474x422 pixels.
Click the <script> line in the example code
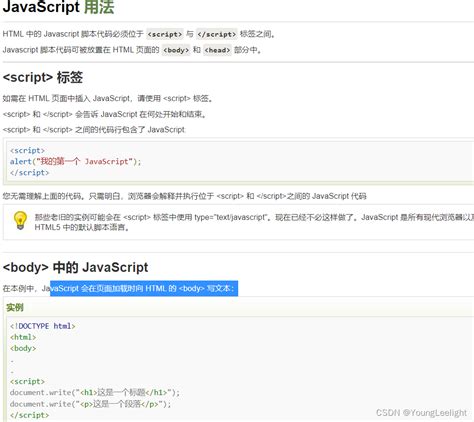pyautogui.click(x=27, y=381)
